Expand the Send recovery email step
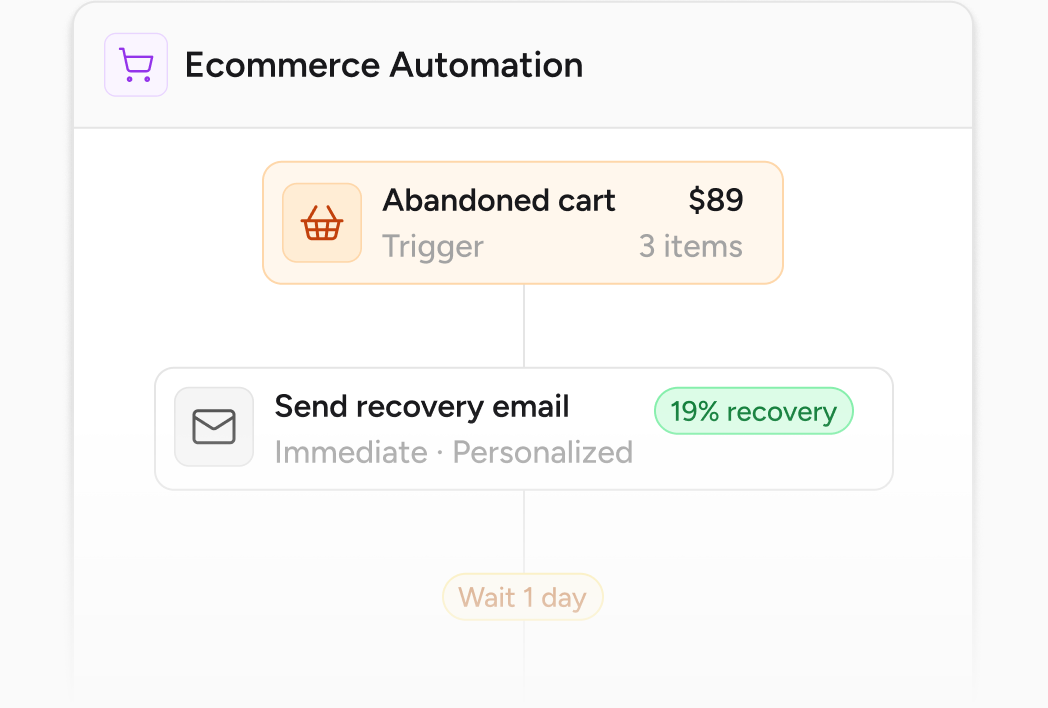The image size is (1048, 708). (522, 428)
